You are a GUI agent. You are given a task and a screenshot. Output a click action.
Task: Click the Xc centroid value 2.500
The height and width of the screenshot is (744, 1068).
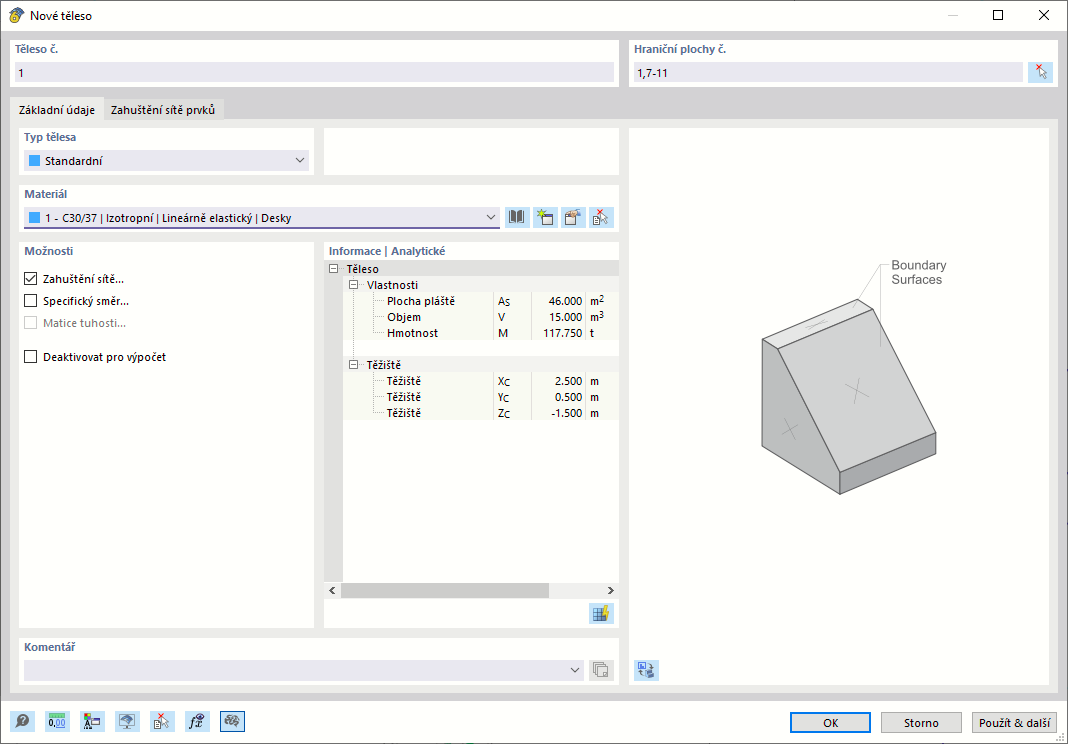[568, 381]
